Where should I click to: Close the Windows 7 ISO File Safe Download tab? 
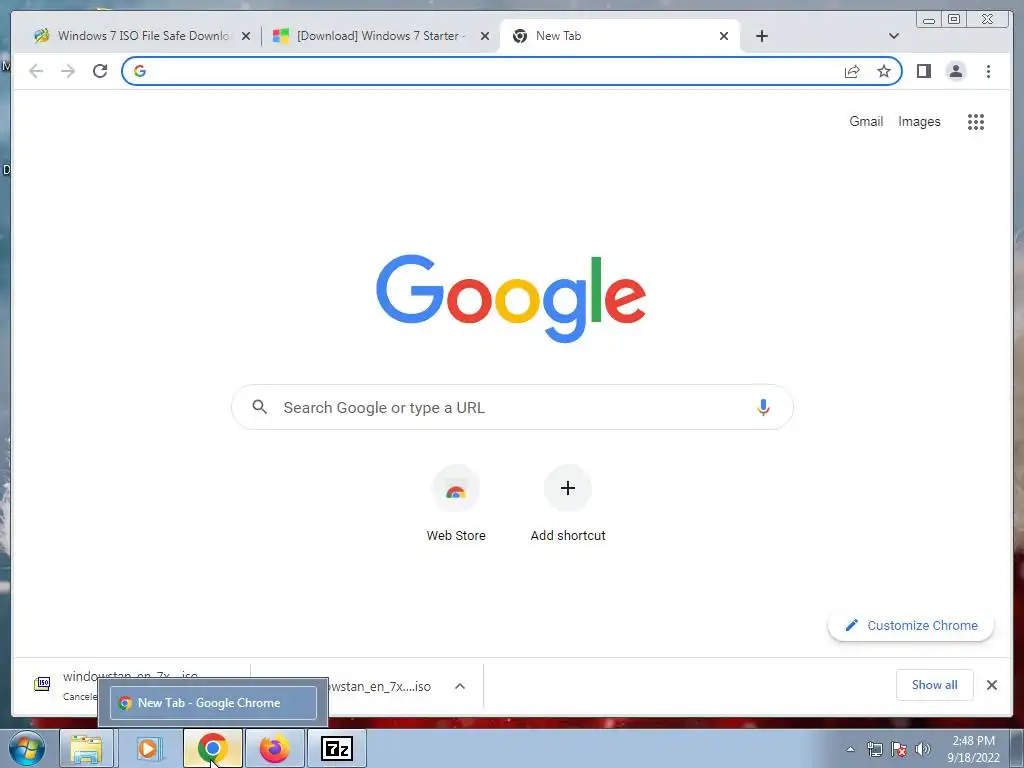click(246, 36)
